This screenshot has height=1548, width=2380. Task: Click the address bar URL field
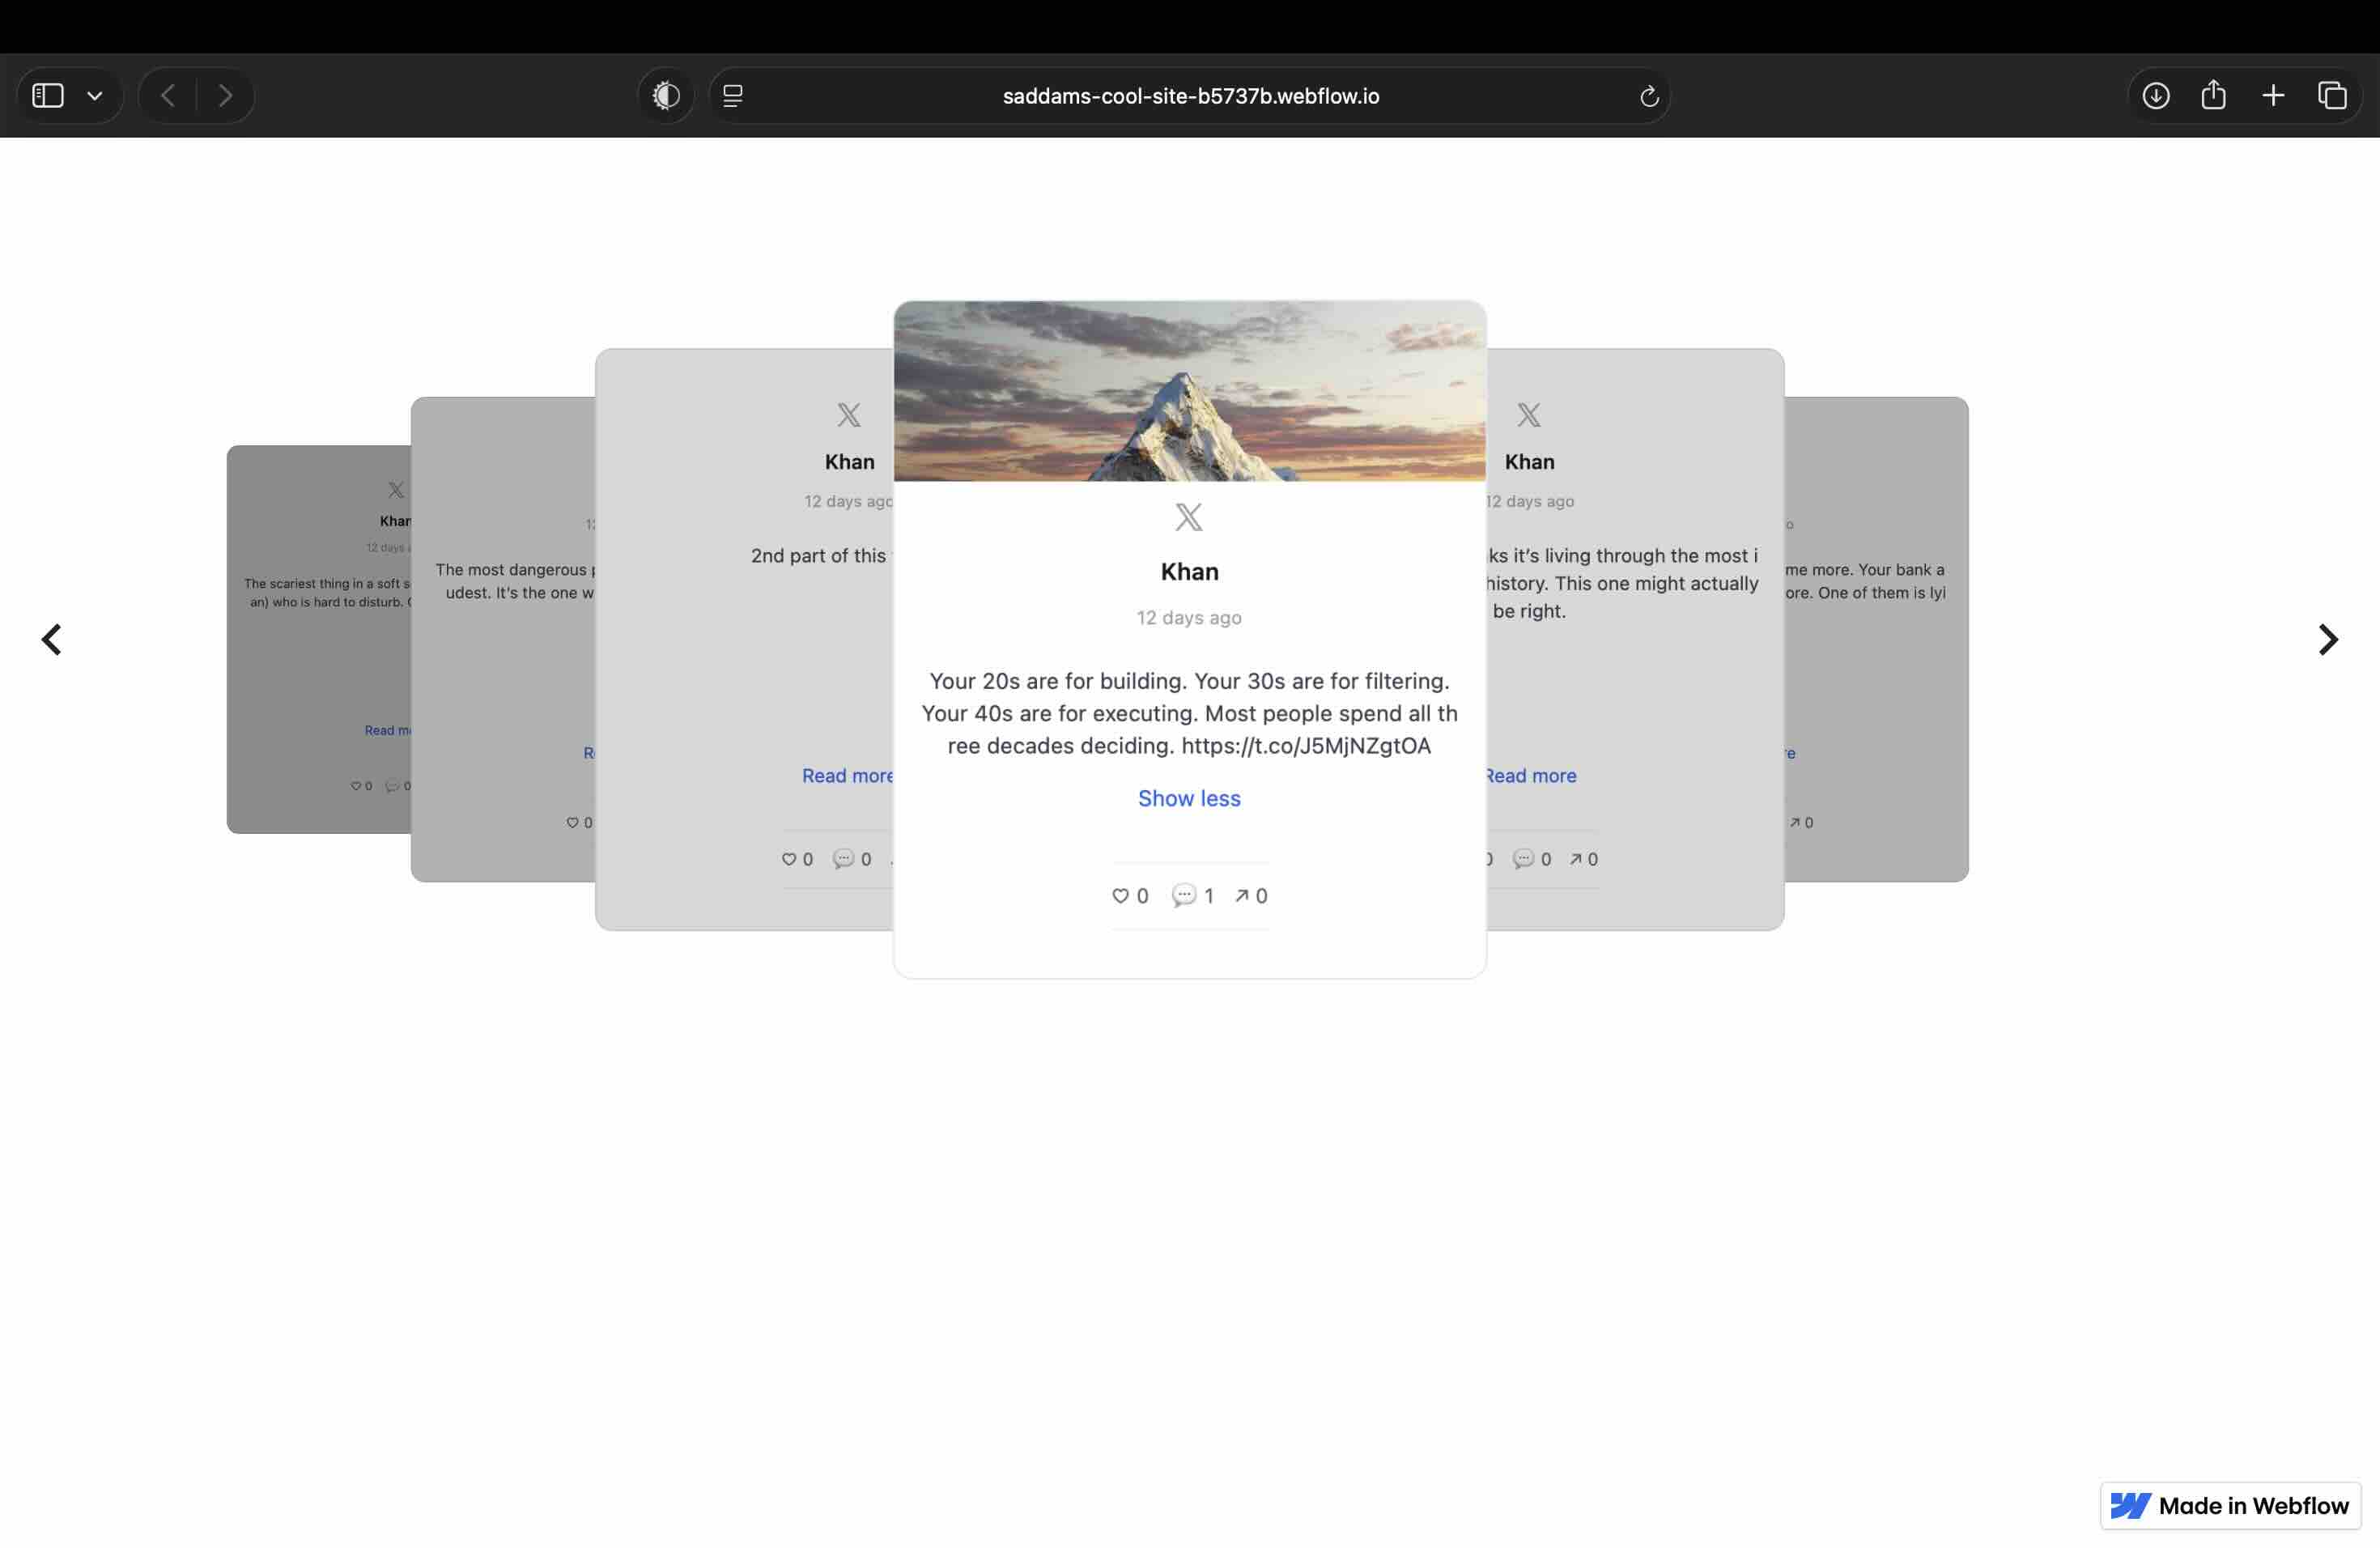click(x=1190, y=96)
